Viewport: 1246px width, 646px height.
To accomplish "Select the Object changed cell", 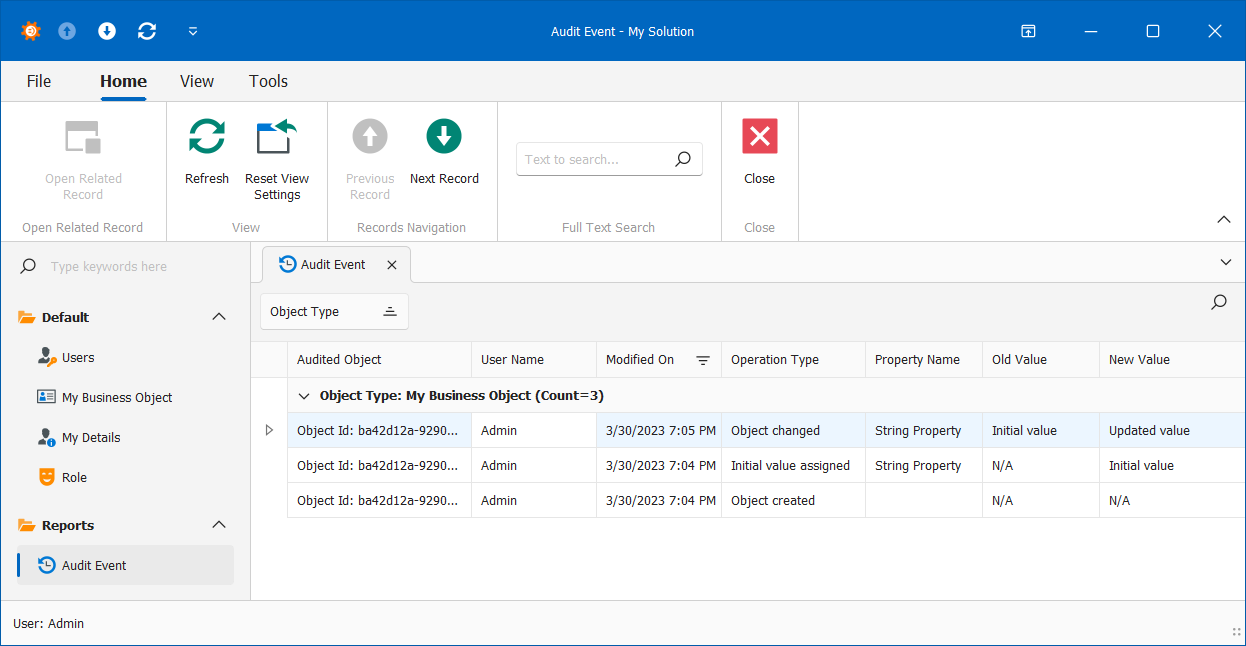I will (x=793, y=430).
